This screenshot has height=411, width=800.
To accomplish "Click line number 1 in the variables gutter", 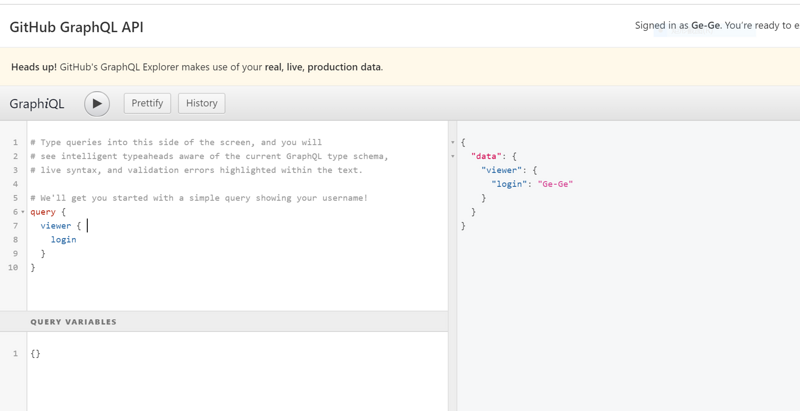I will coord(15,353).
